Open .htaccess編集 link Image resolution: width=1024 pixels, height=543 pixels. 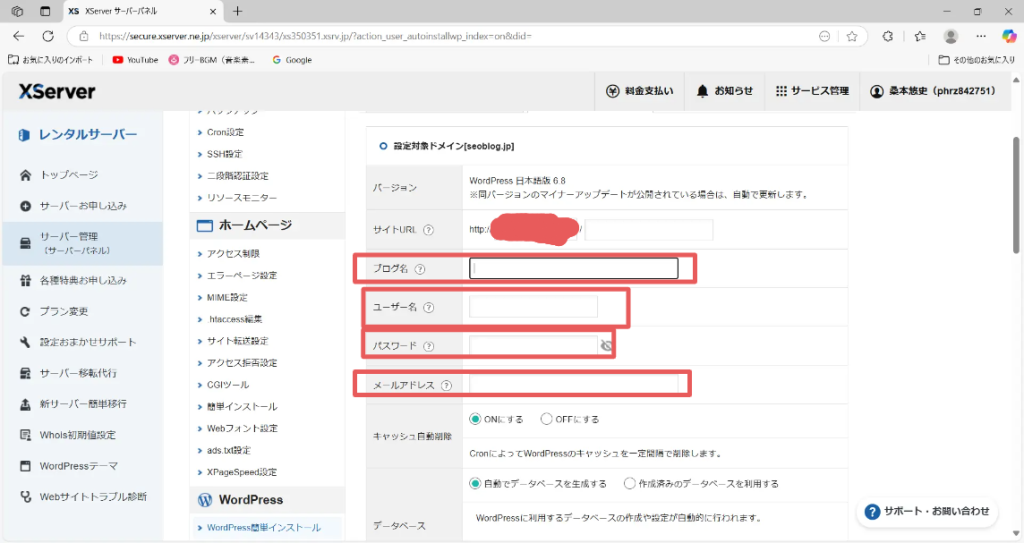(234, 320)
